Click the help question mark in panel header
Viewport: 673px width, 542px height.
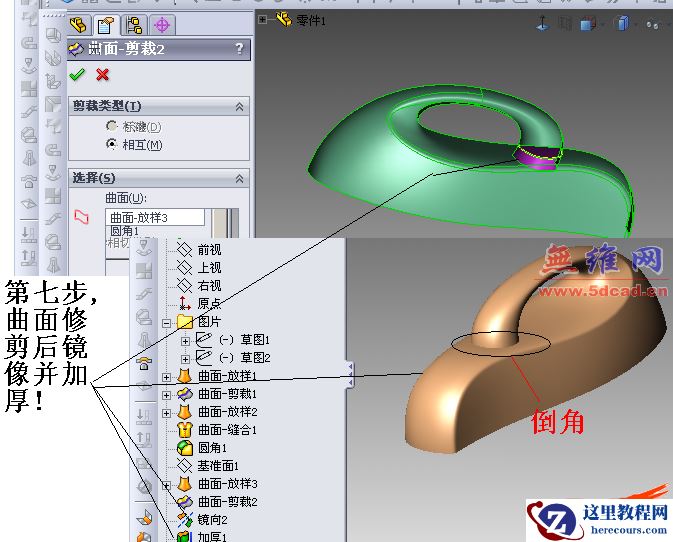pos(238,48)
